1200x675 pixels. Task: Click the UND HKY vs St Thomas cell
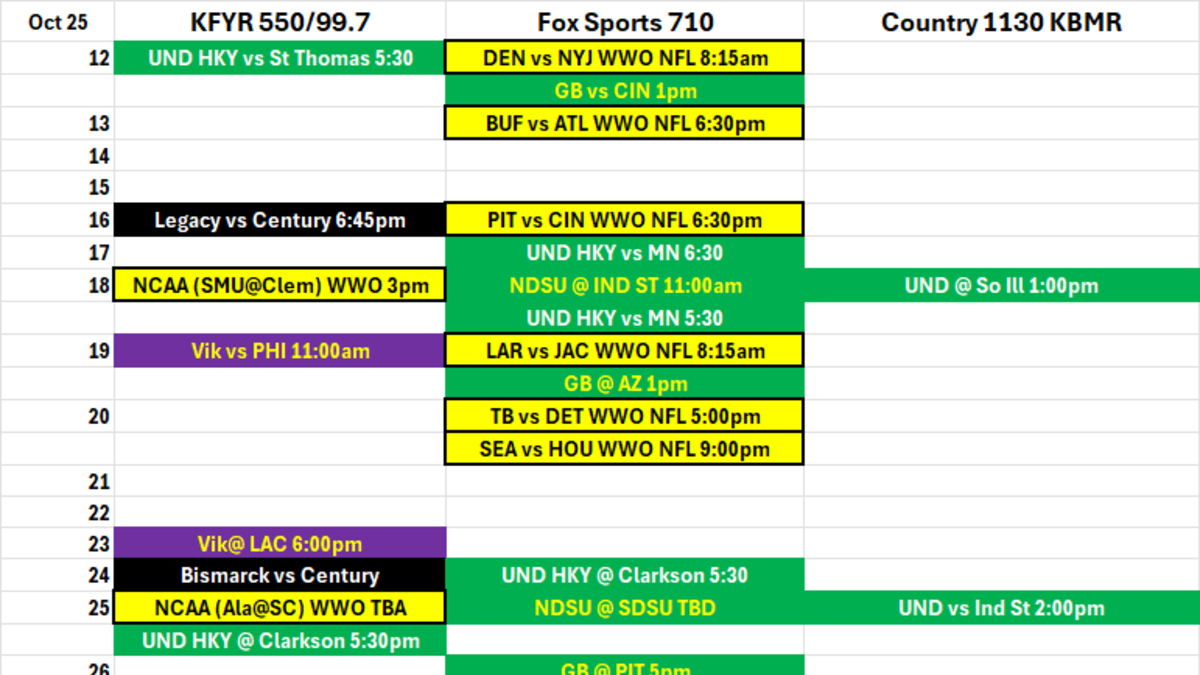pos(280,58)
